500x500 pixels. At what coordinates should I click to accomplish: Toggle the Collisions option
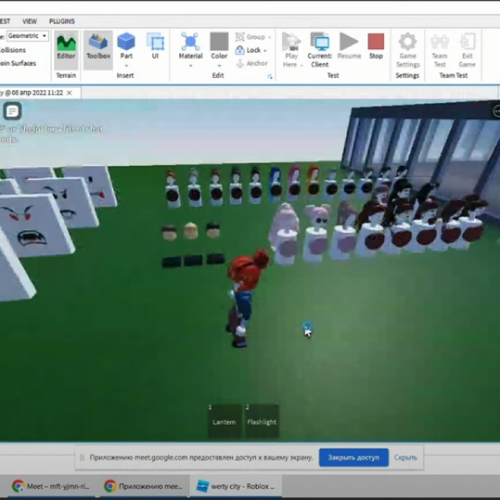pos(13,50)
